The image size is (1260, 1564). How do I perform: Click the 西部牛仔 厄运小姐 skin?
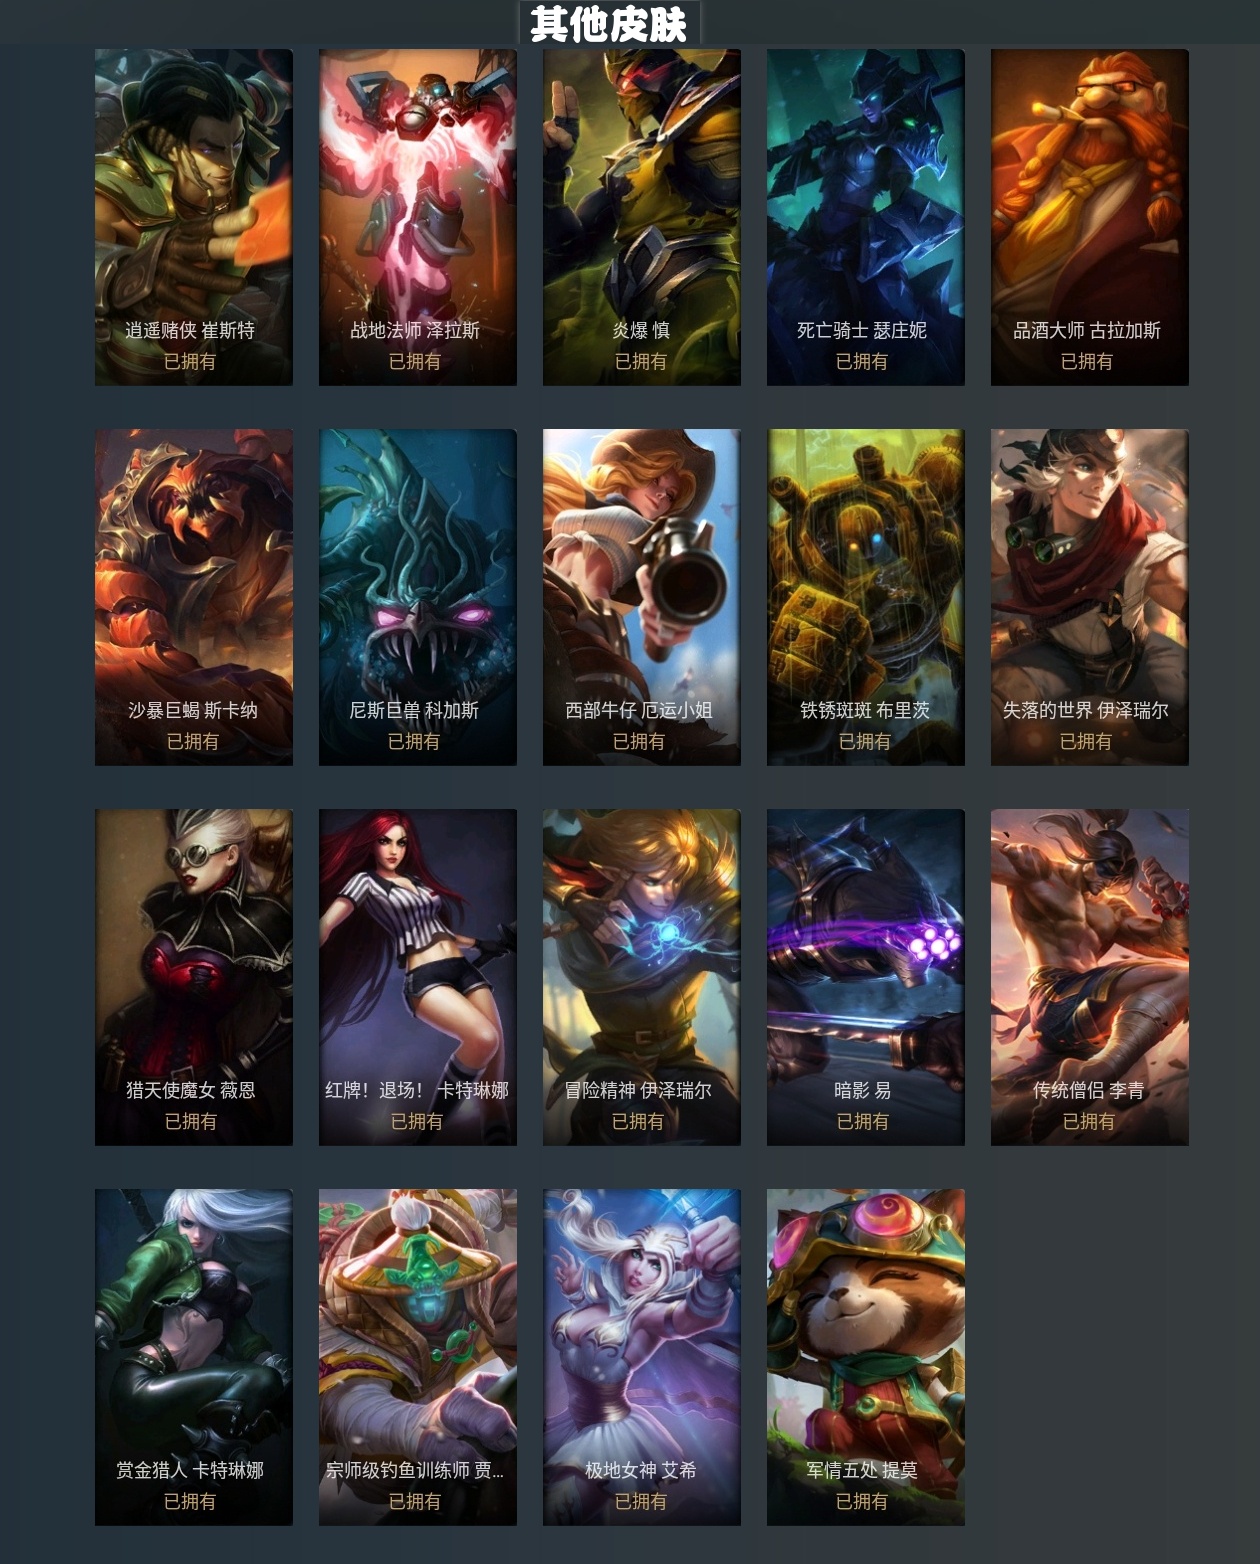(642, 597)
